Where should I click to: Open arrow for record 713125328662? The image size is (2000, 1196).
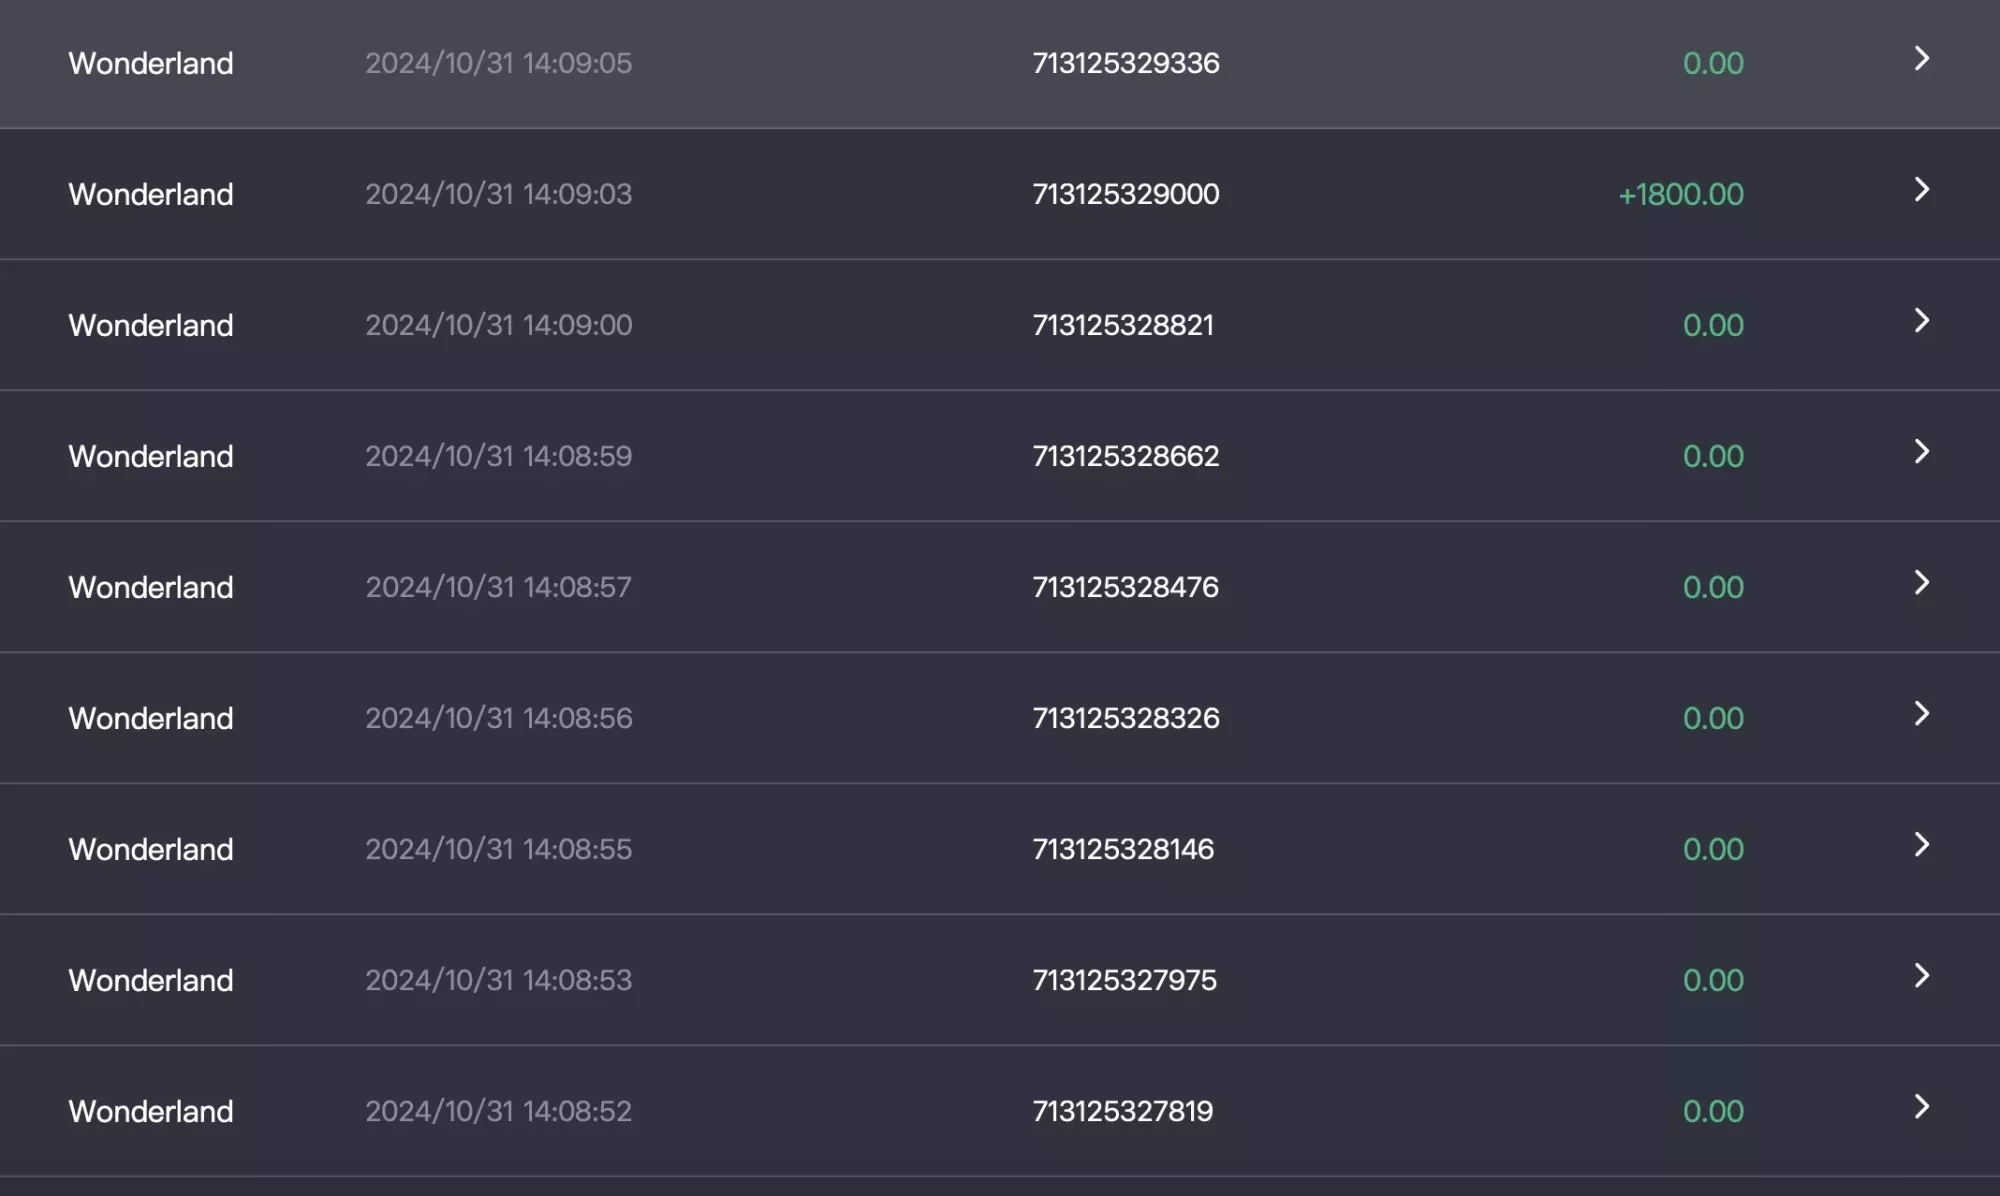click(1921, 452)
